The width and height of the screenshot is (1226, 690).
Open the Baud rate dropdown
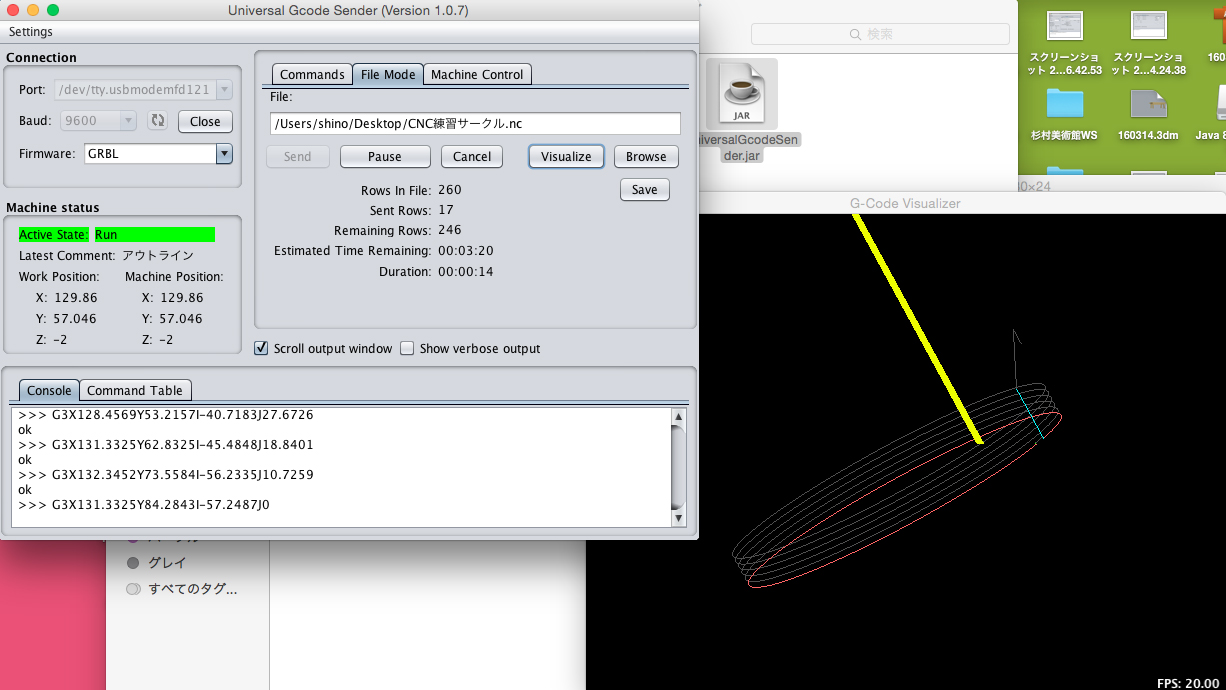coord(98,121)
